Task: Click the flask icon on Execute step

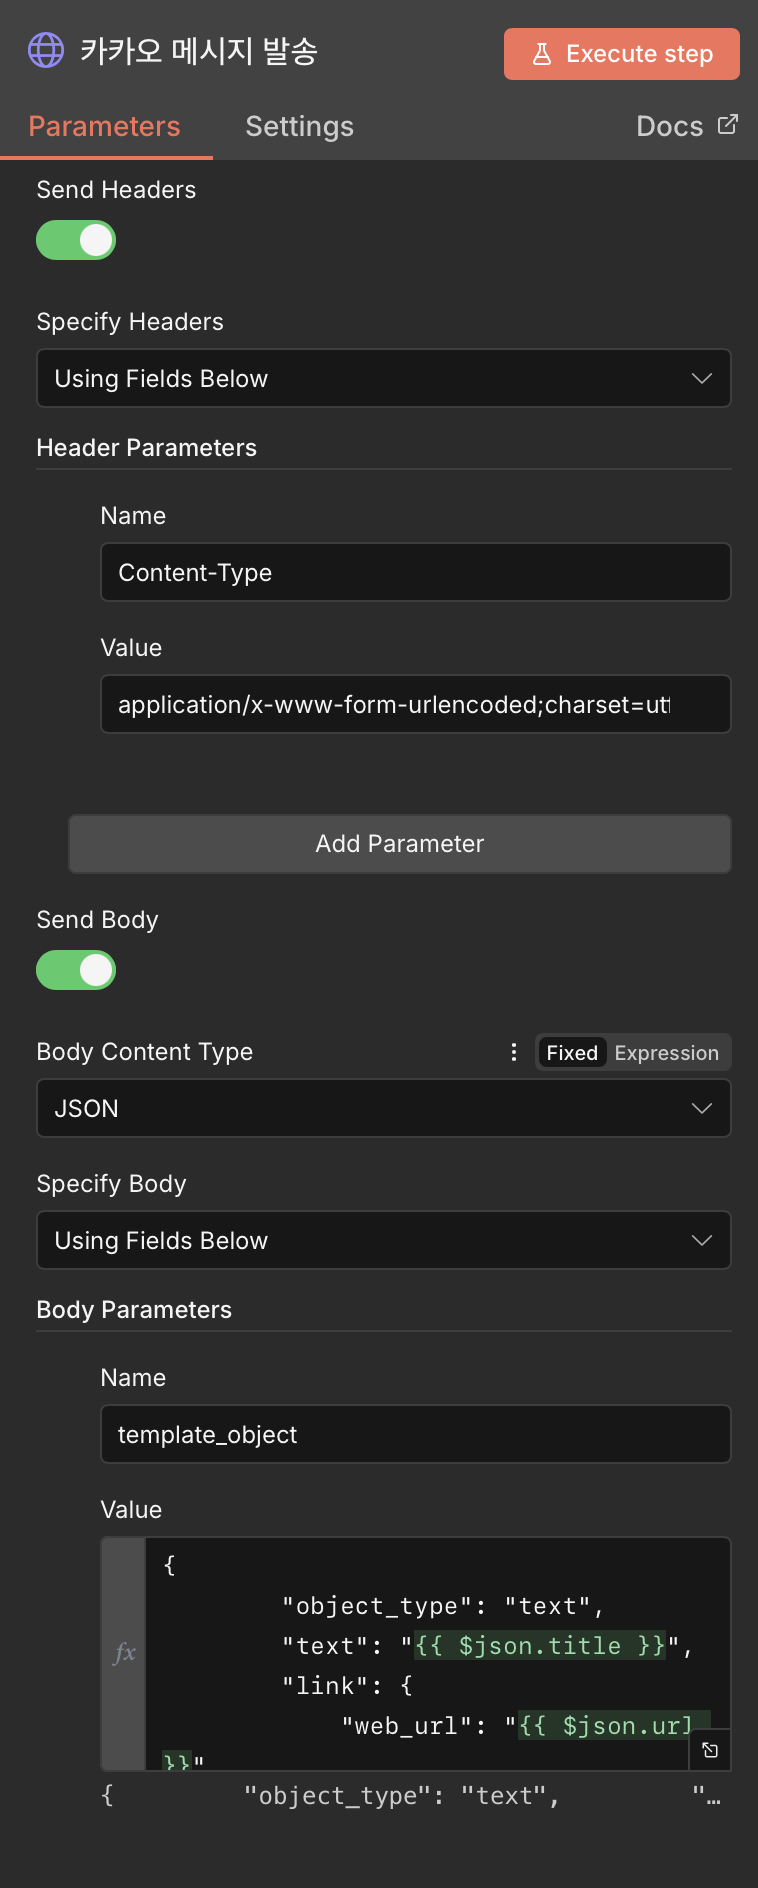Action: (x=542, y=54)
